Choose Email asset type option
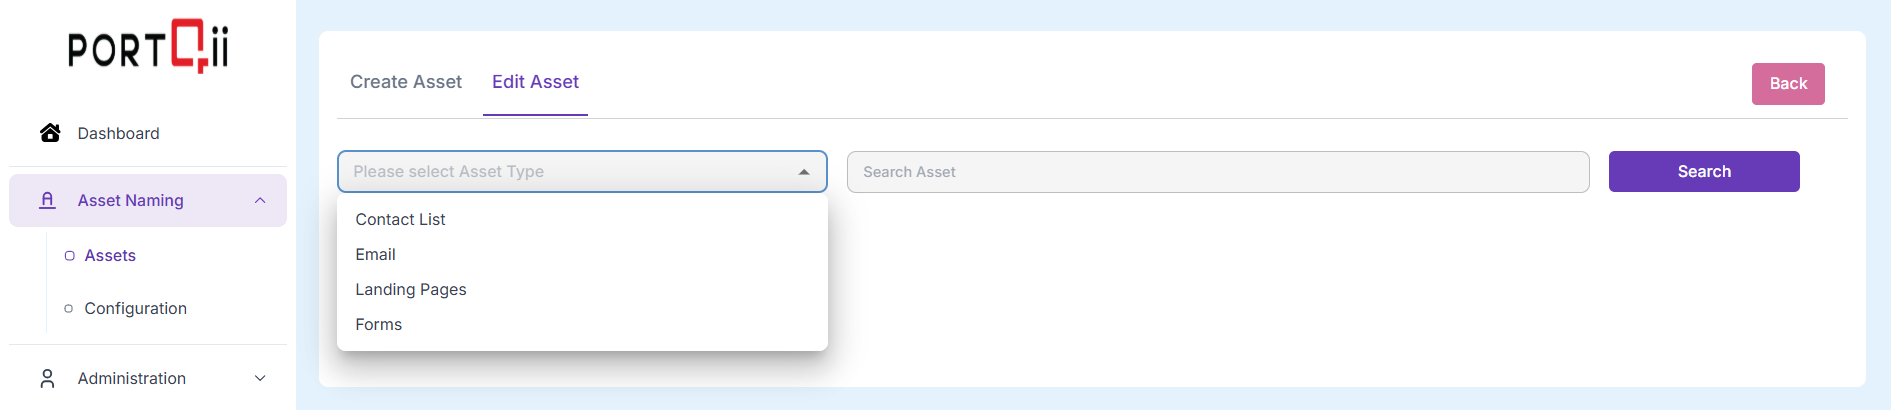Image resolution: width=1891 pixels, height=410 pixels. pos(375,254)
